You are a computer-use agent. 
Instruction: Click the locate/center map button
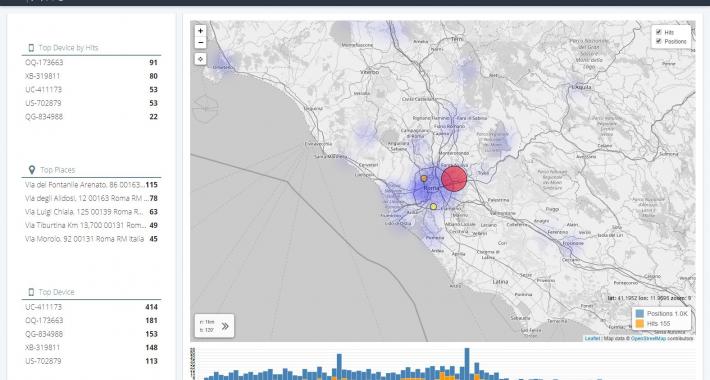[x=201, y=59]
